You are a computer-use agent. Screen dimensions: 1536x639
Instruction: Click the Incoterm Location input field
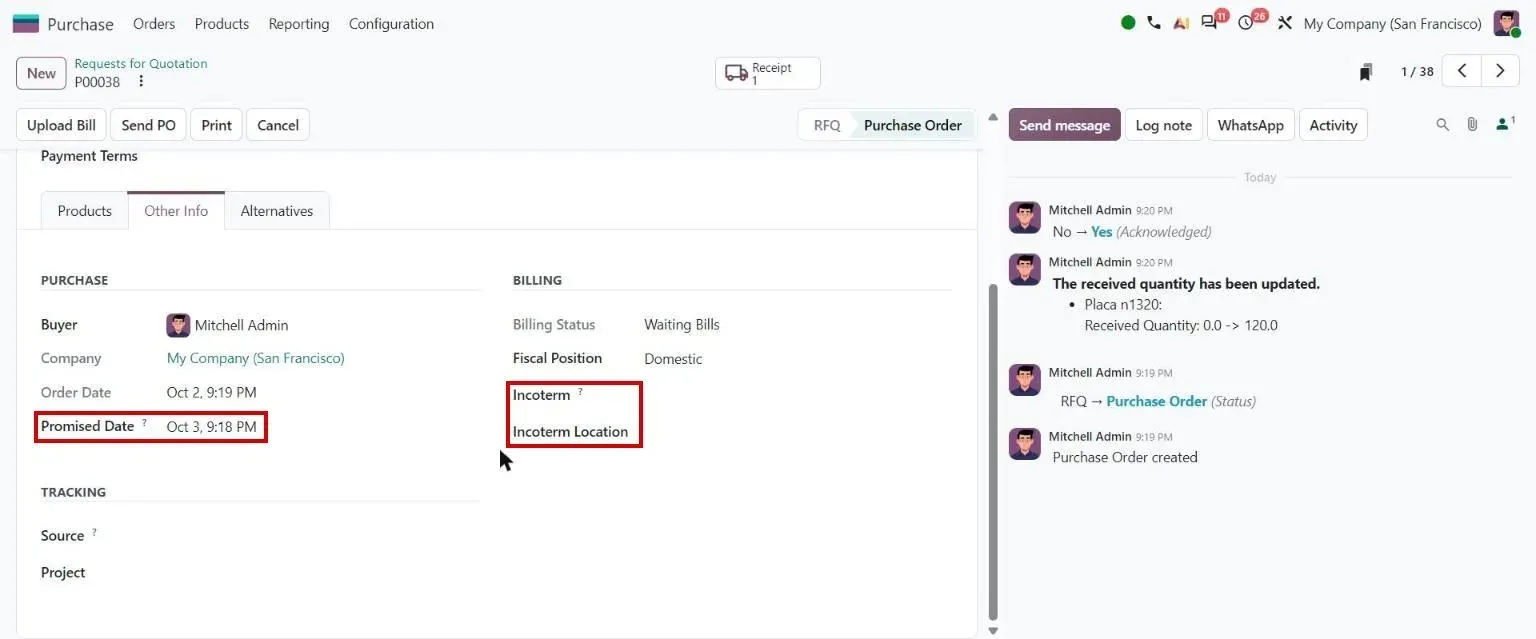pos(796,432)
